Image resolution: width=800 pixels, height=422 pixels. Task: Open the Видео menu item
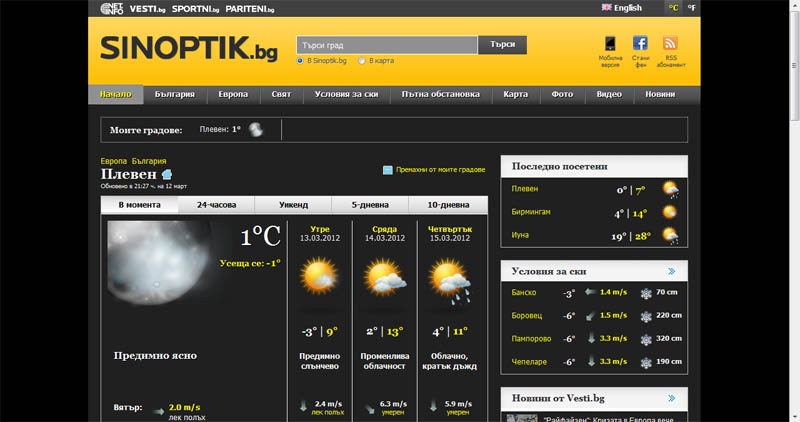(x=609, y=94)
